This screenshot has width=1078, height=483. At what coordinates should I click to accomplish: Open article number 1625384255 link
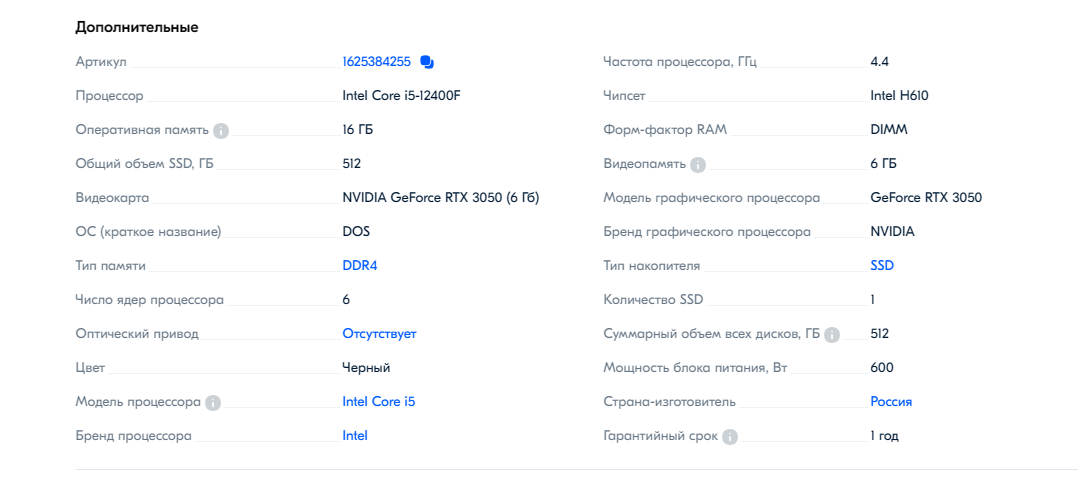tap(377, 62)
